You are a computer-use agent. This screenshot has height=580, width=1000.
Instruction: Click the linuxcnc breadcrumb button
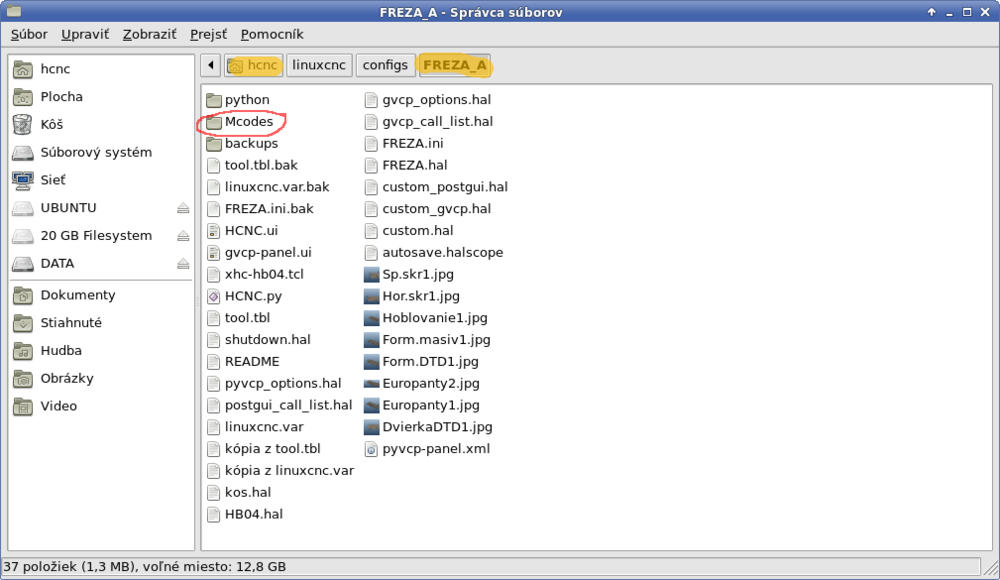318,65
